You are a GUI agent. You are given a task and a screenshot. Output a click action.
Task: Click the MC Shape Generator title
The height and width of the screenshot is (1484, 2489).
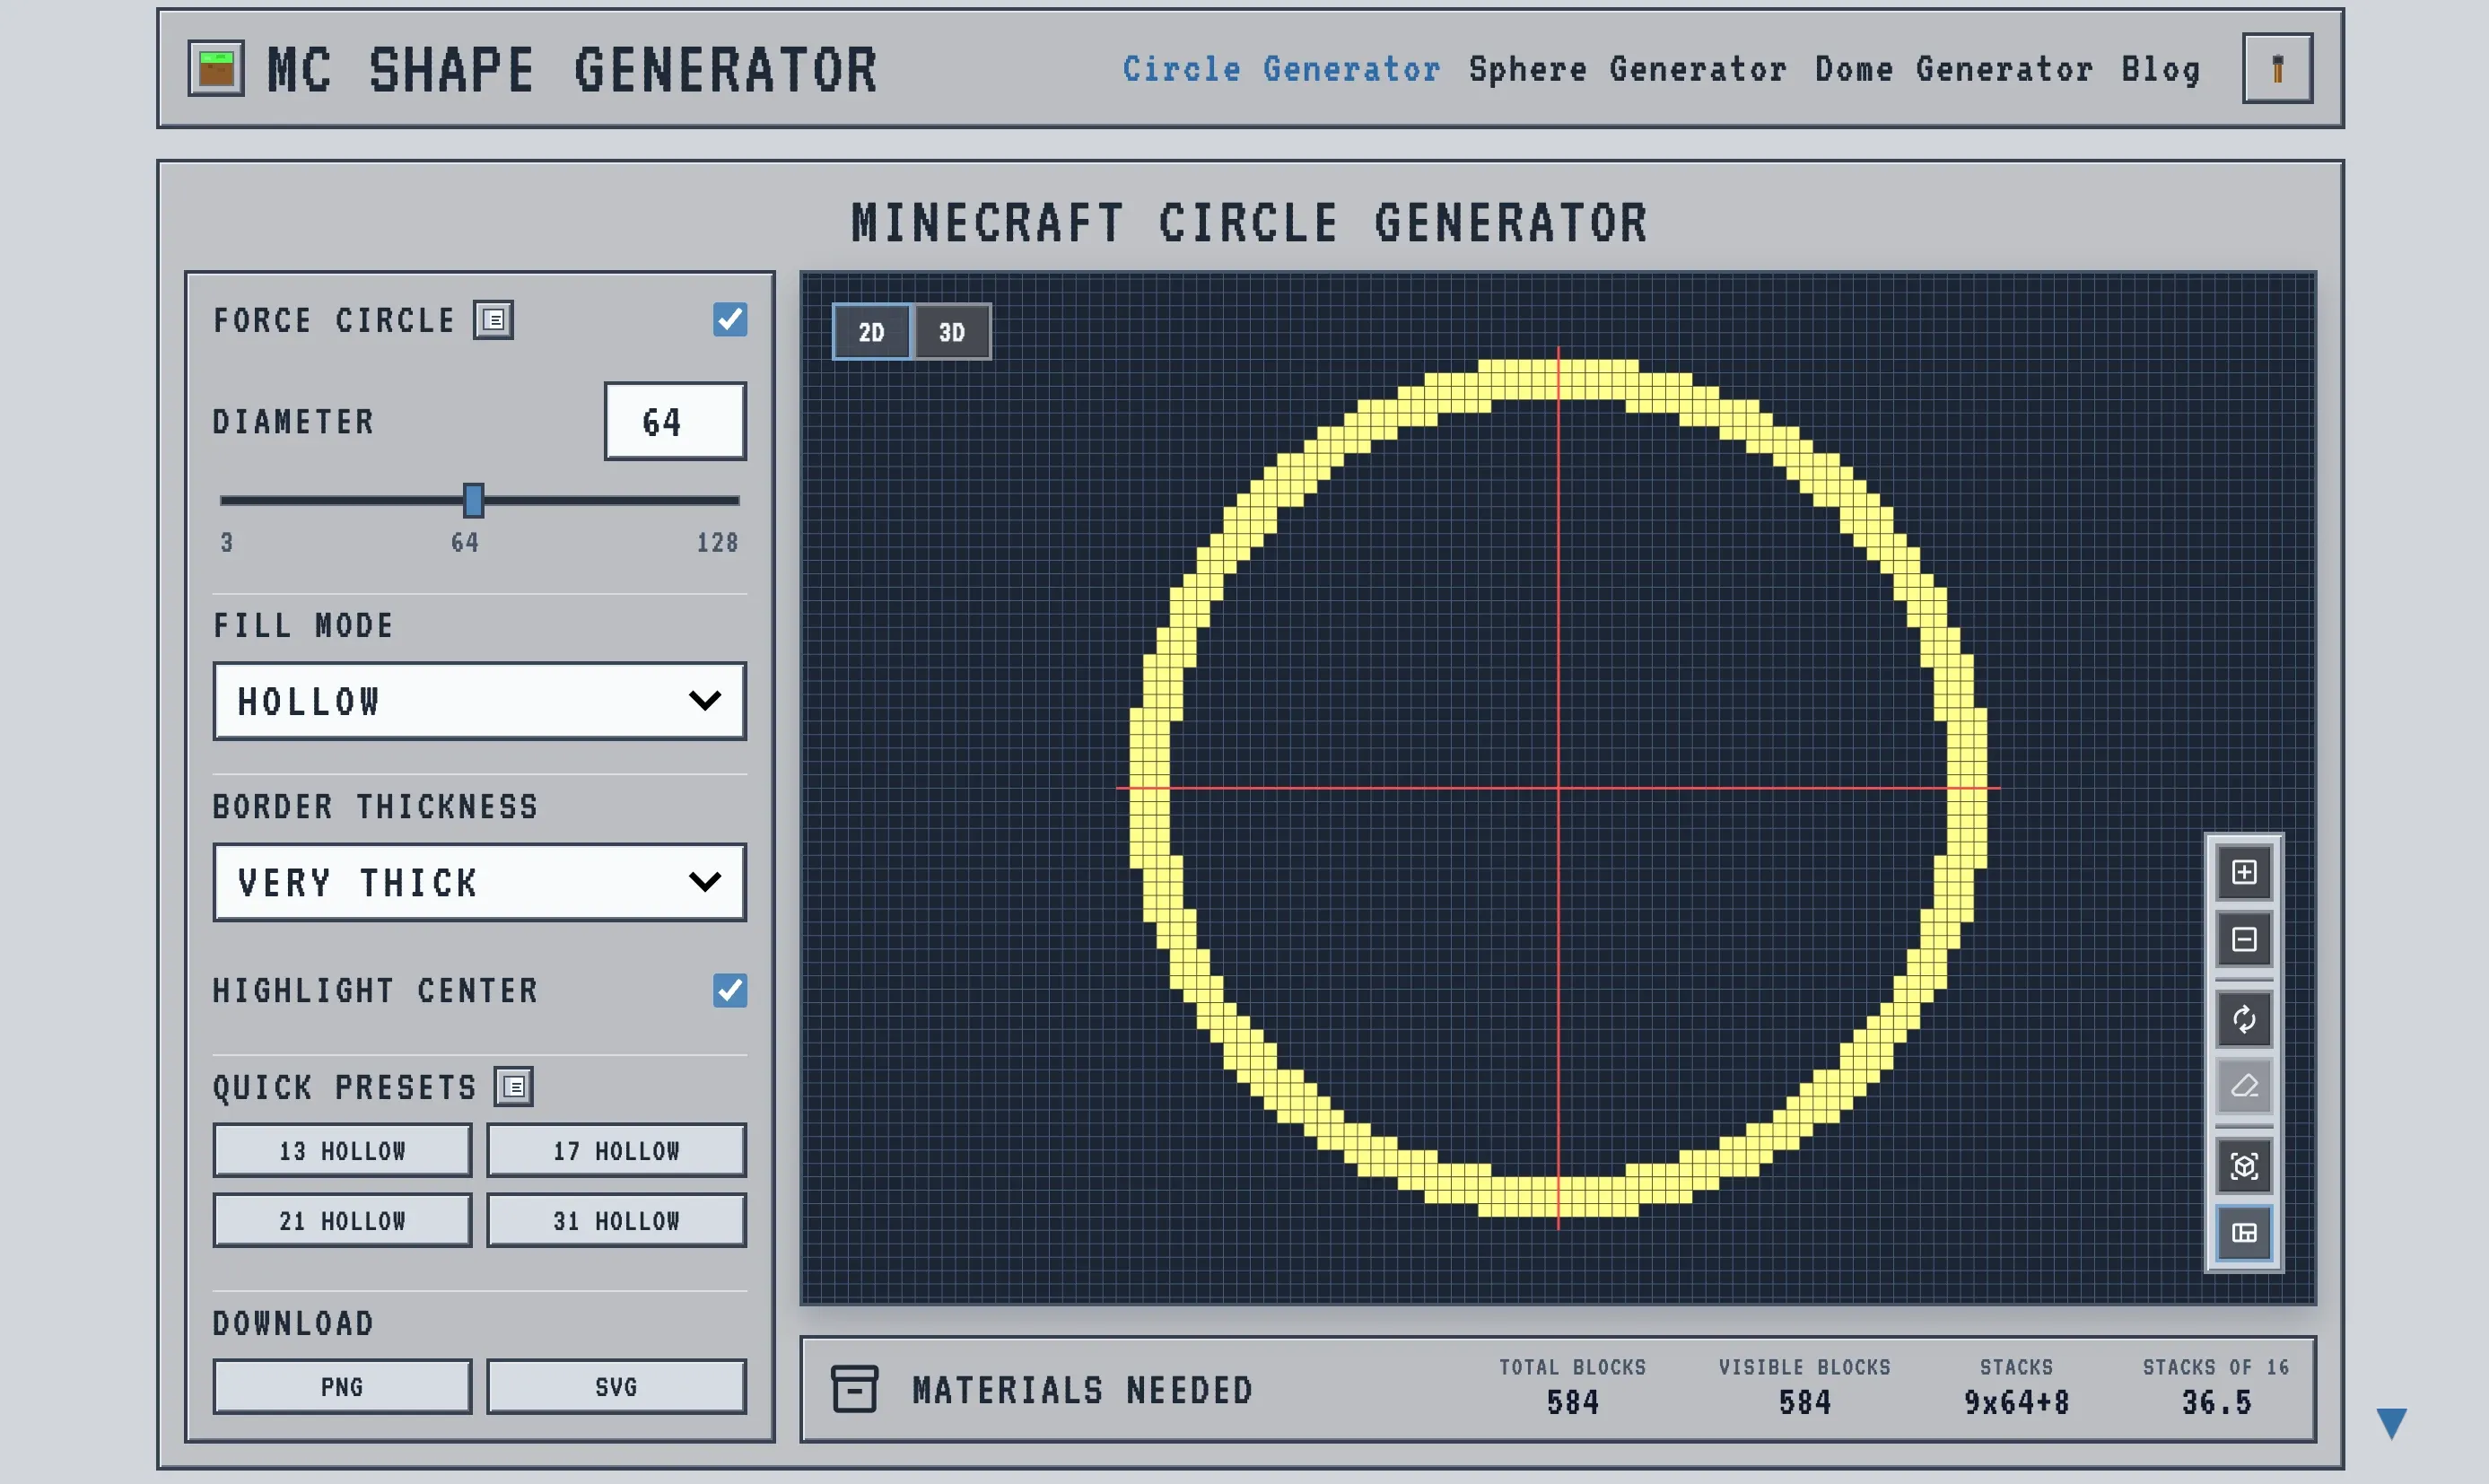click(x=572, y=70)
